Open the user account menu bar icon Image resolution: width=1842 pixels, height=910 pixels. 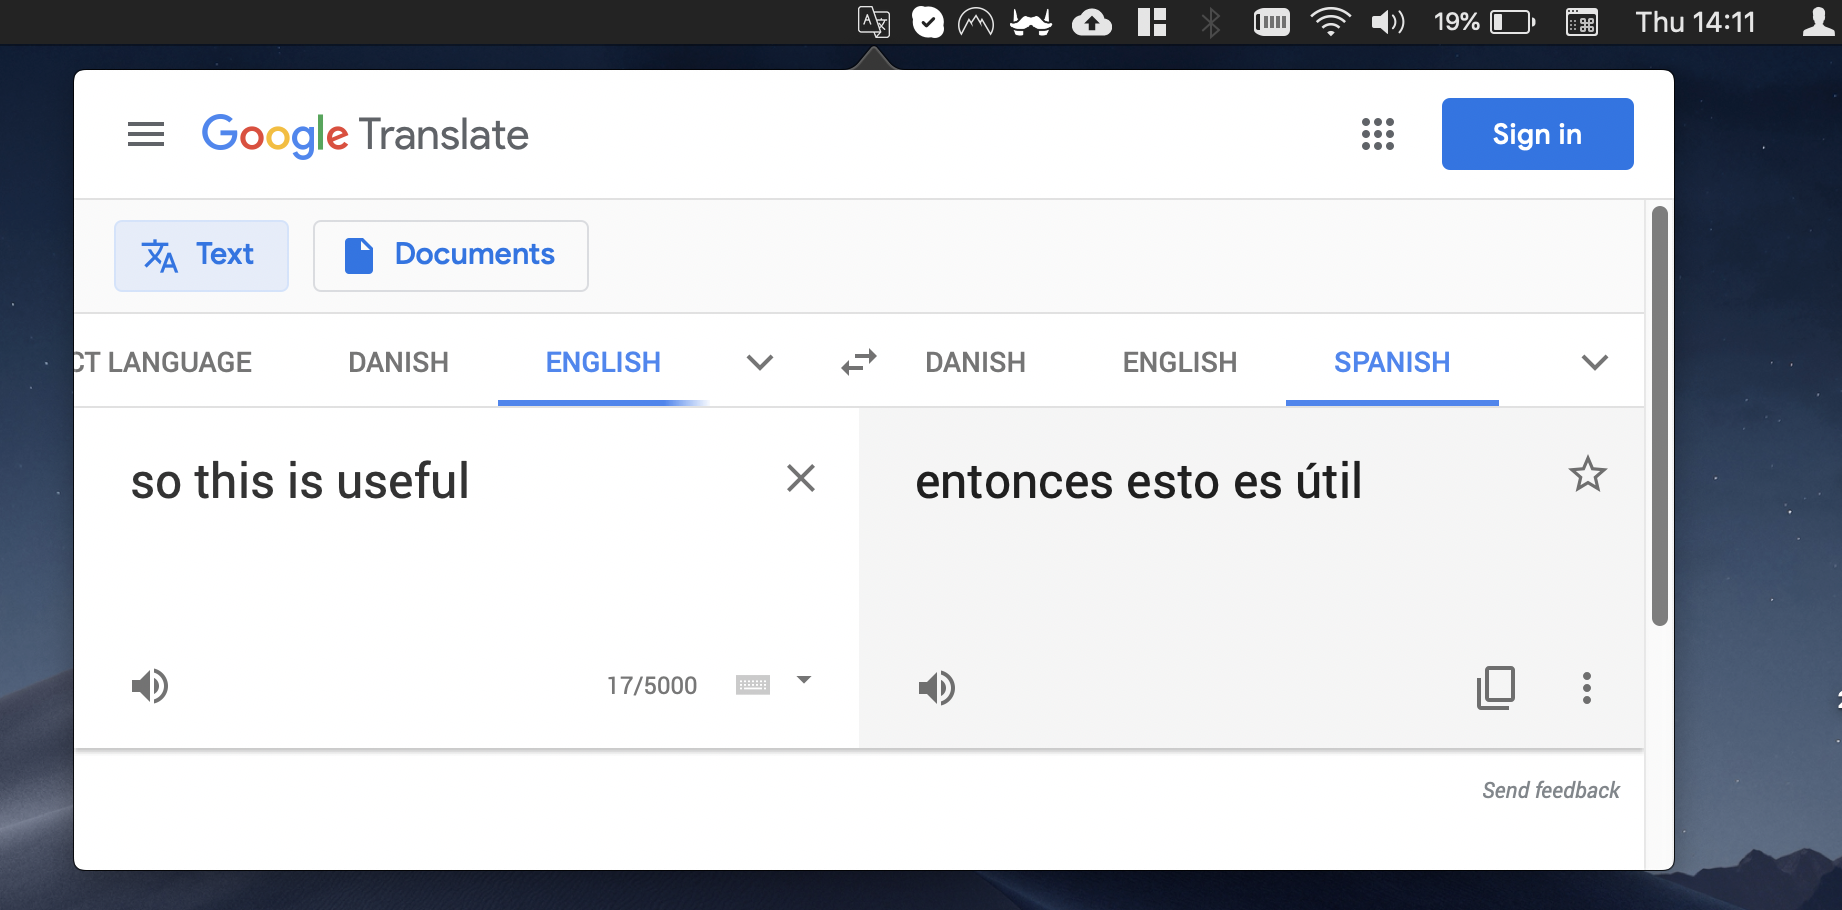(1818, 22)
